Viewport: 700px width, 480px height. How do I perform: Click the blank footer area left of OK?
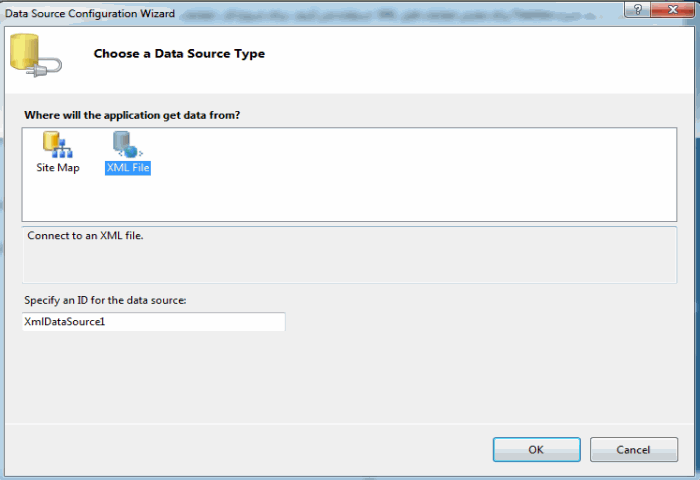click(246, 450)
